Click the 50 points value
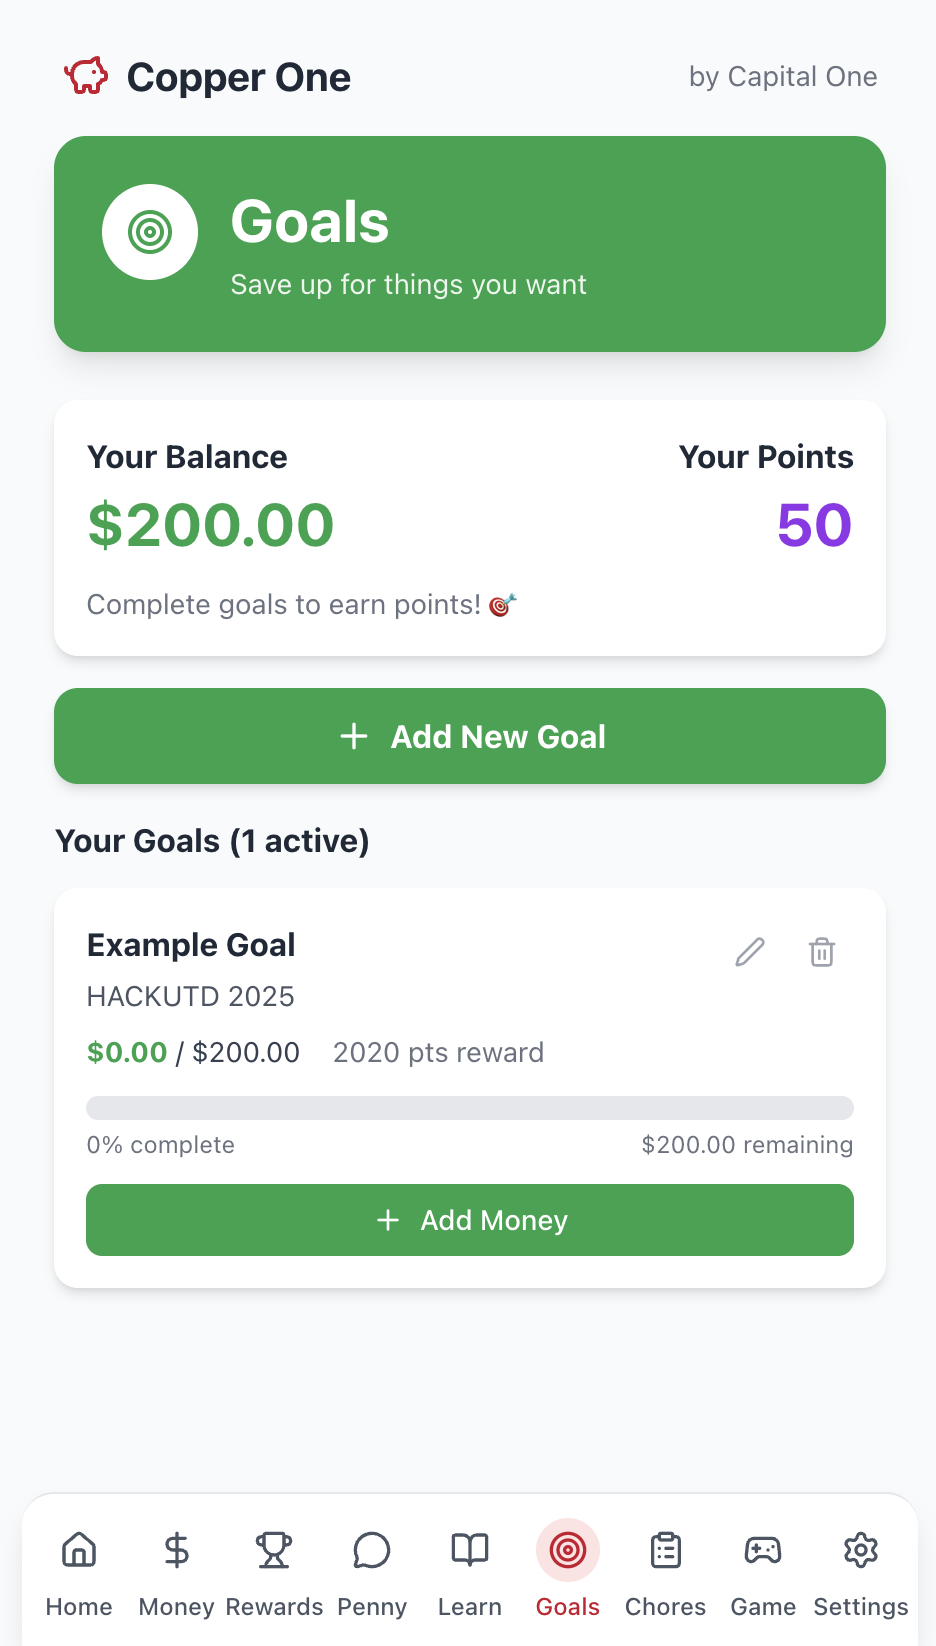 click(815, 525)
